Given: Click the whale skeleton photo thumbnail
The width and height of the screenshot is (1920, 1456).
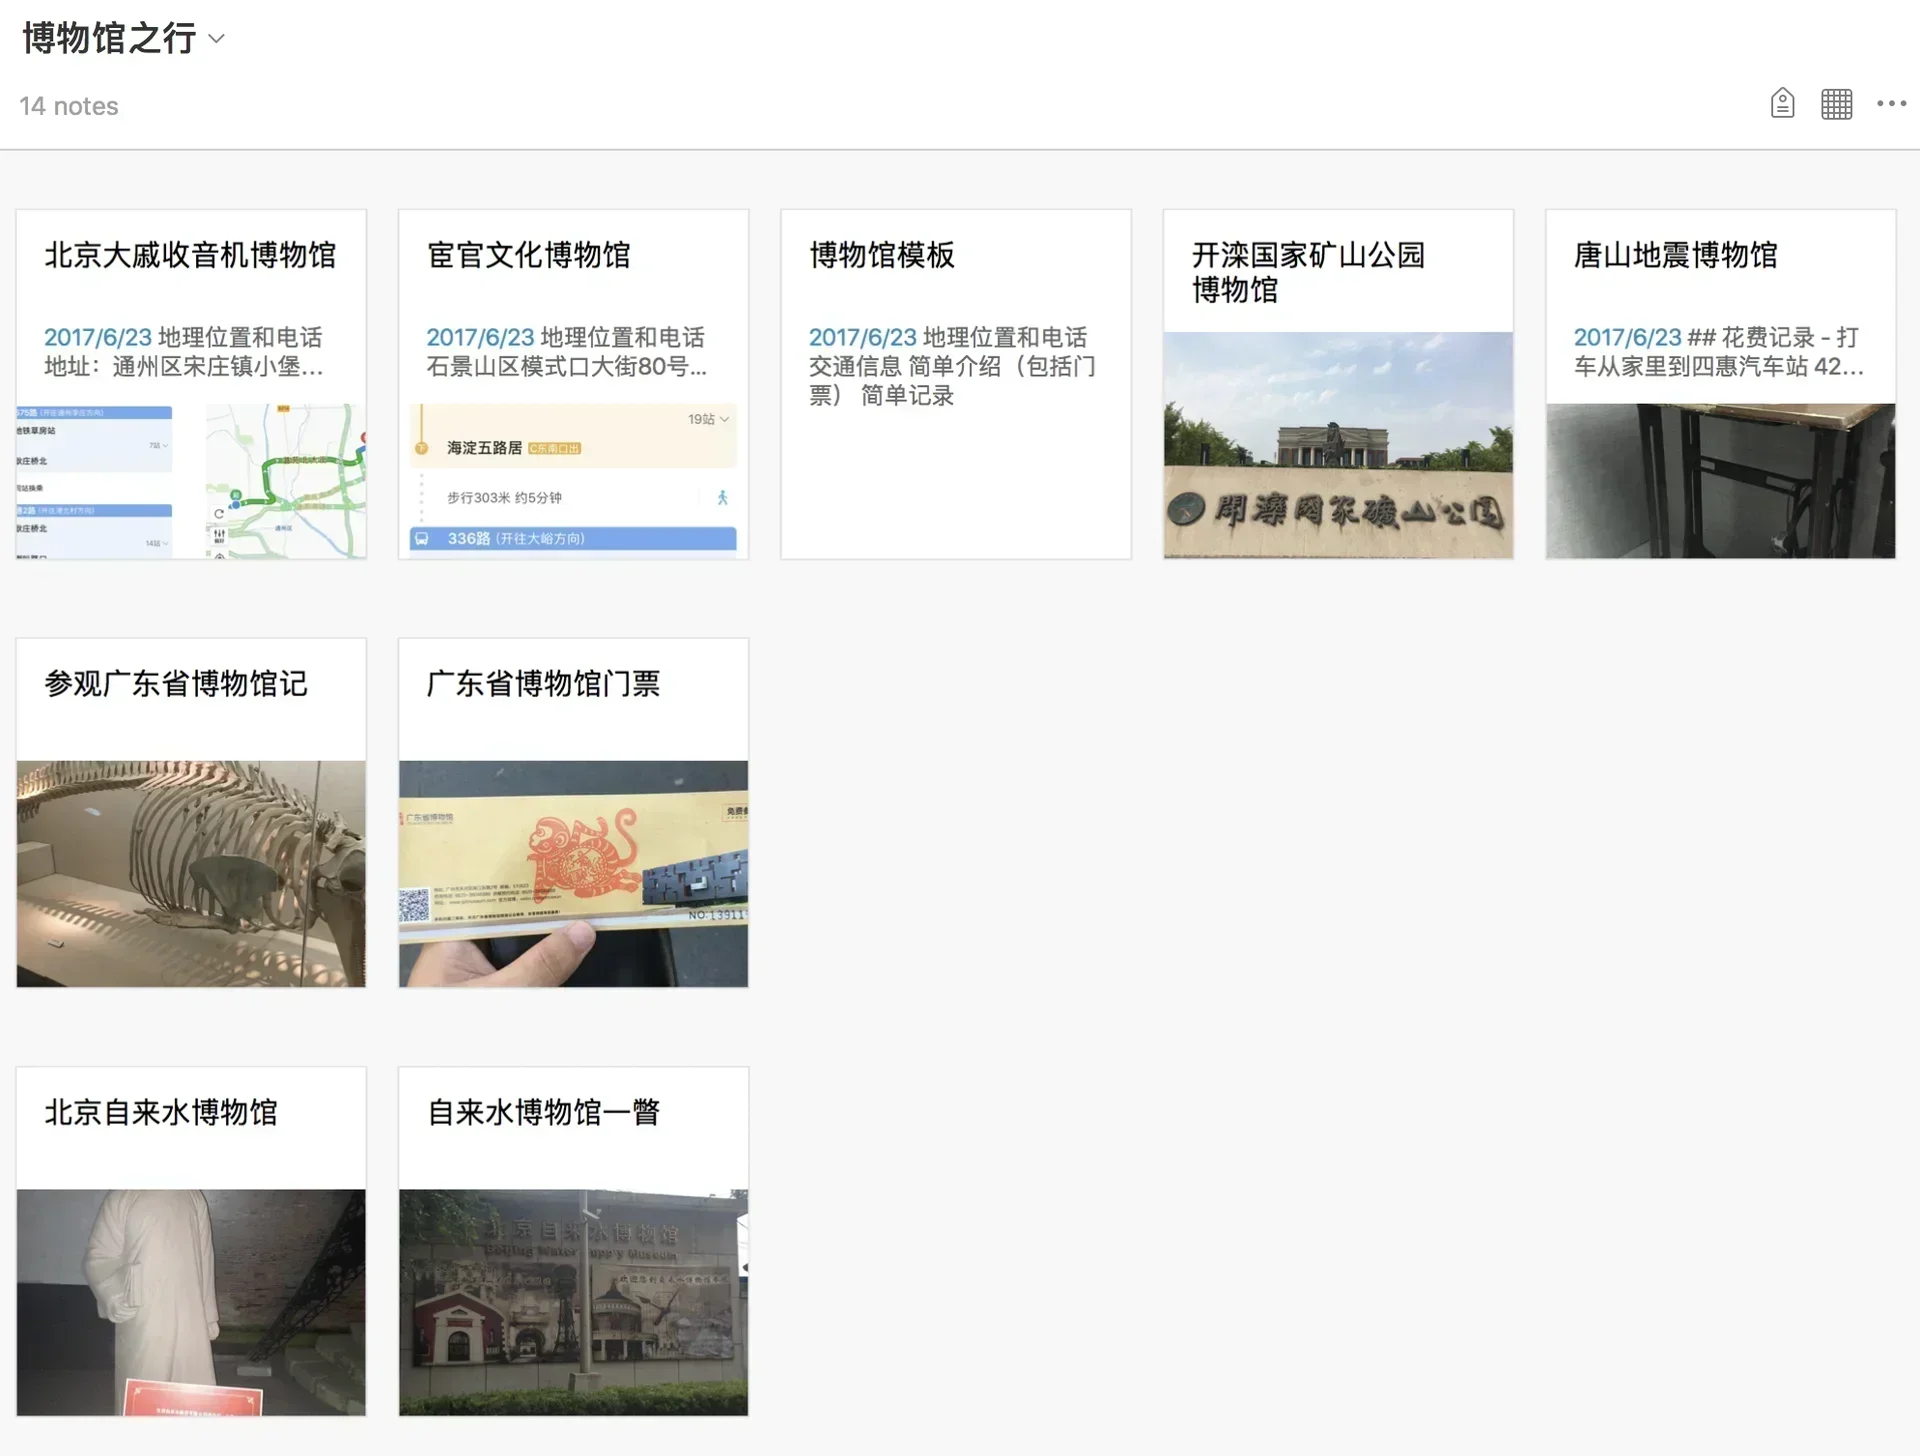Looking at the screenshot, I should [x=191, y=873].
